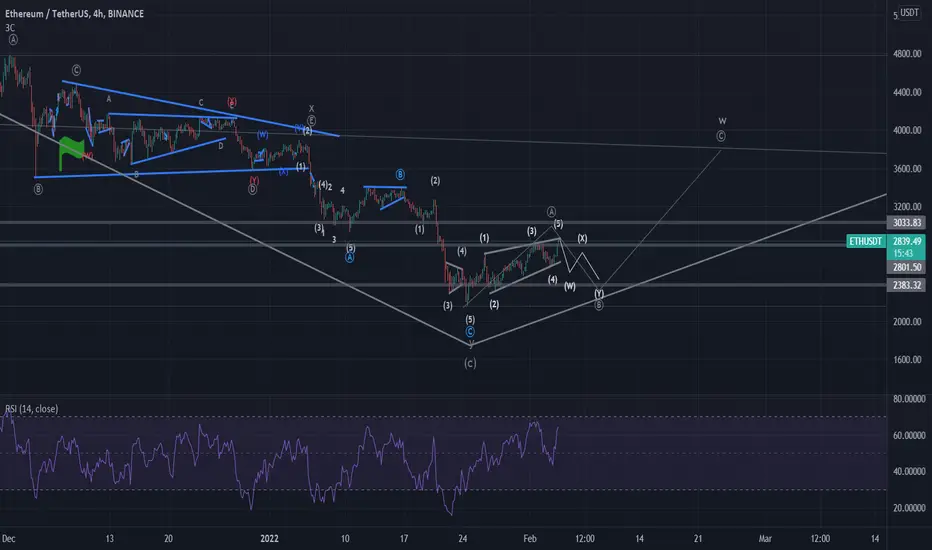Click the 2022 label on time axis
Screen dimensions: 932x550
(269, 539)
